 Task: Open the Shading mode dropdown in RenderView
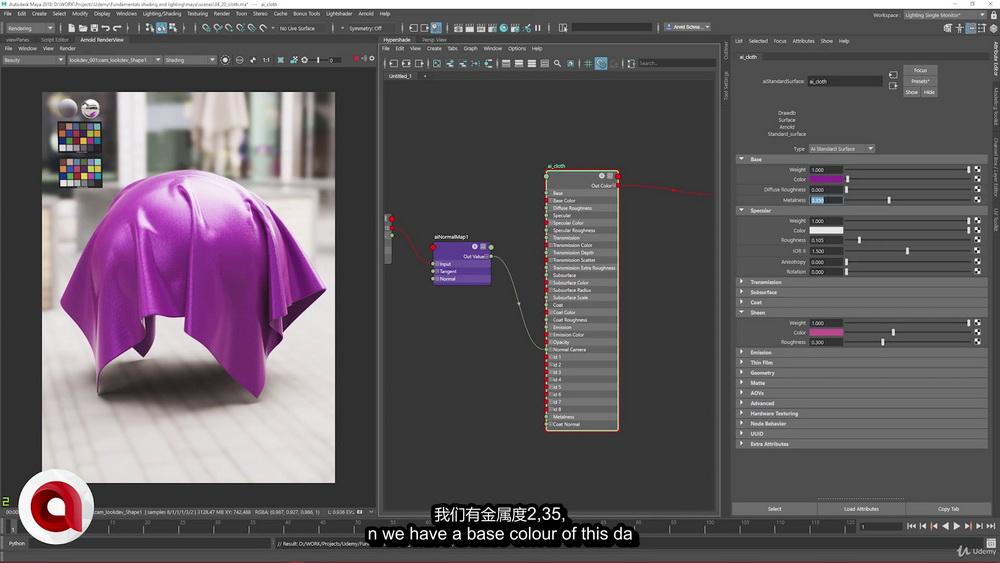(190, 60)
